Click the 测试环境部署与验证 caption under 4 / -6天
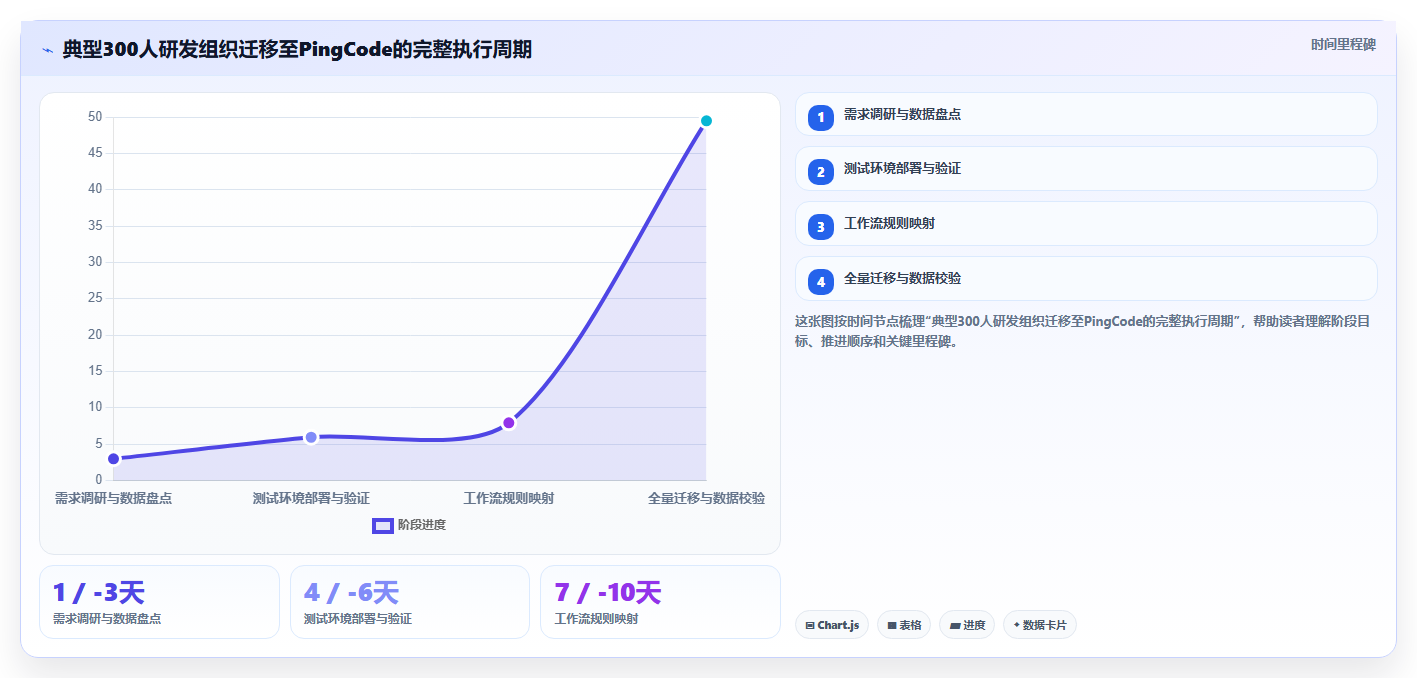This screenshot has height=678, width=1417. tap(358, 619)
